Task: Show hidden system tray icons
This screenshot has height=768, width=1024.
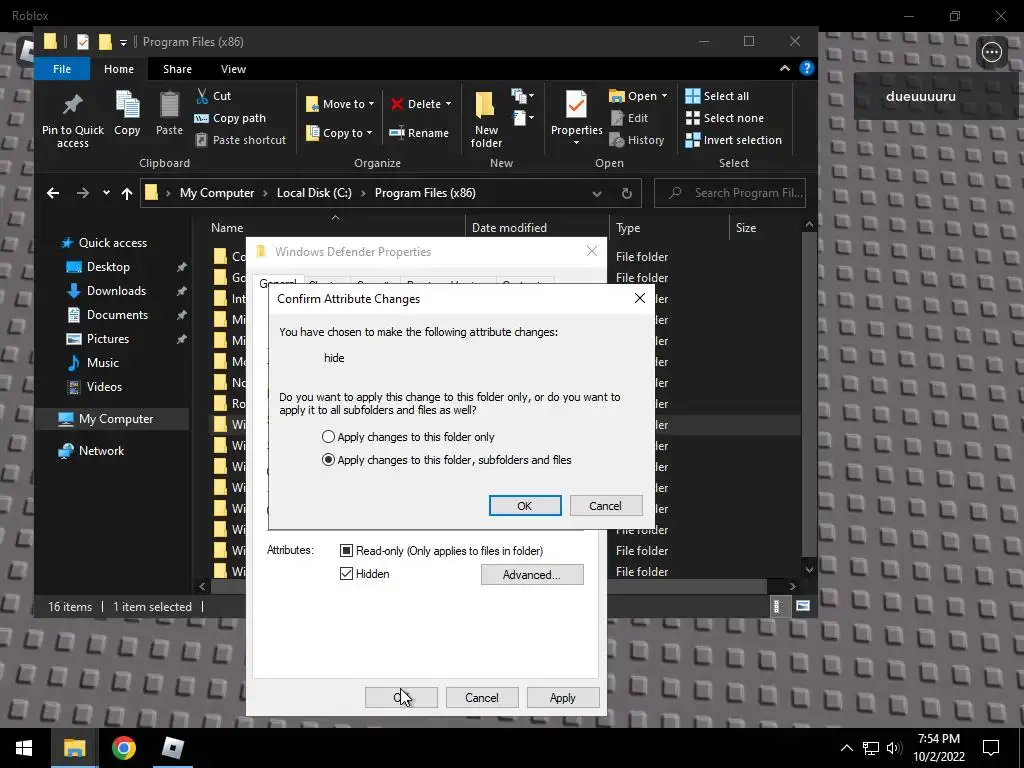Action: [846, 748]
